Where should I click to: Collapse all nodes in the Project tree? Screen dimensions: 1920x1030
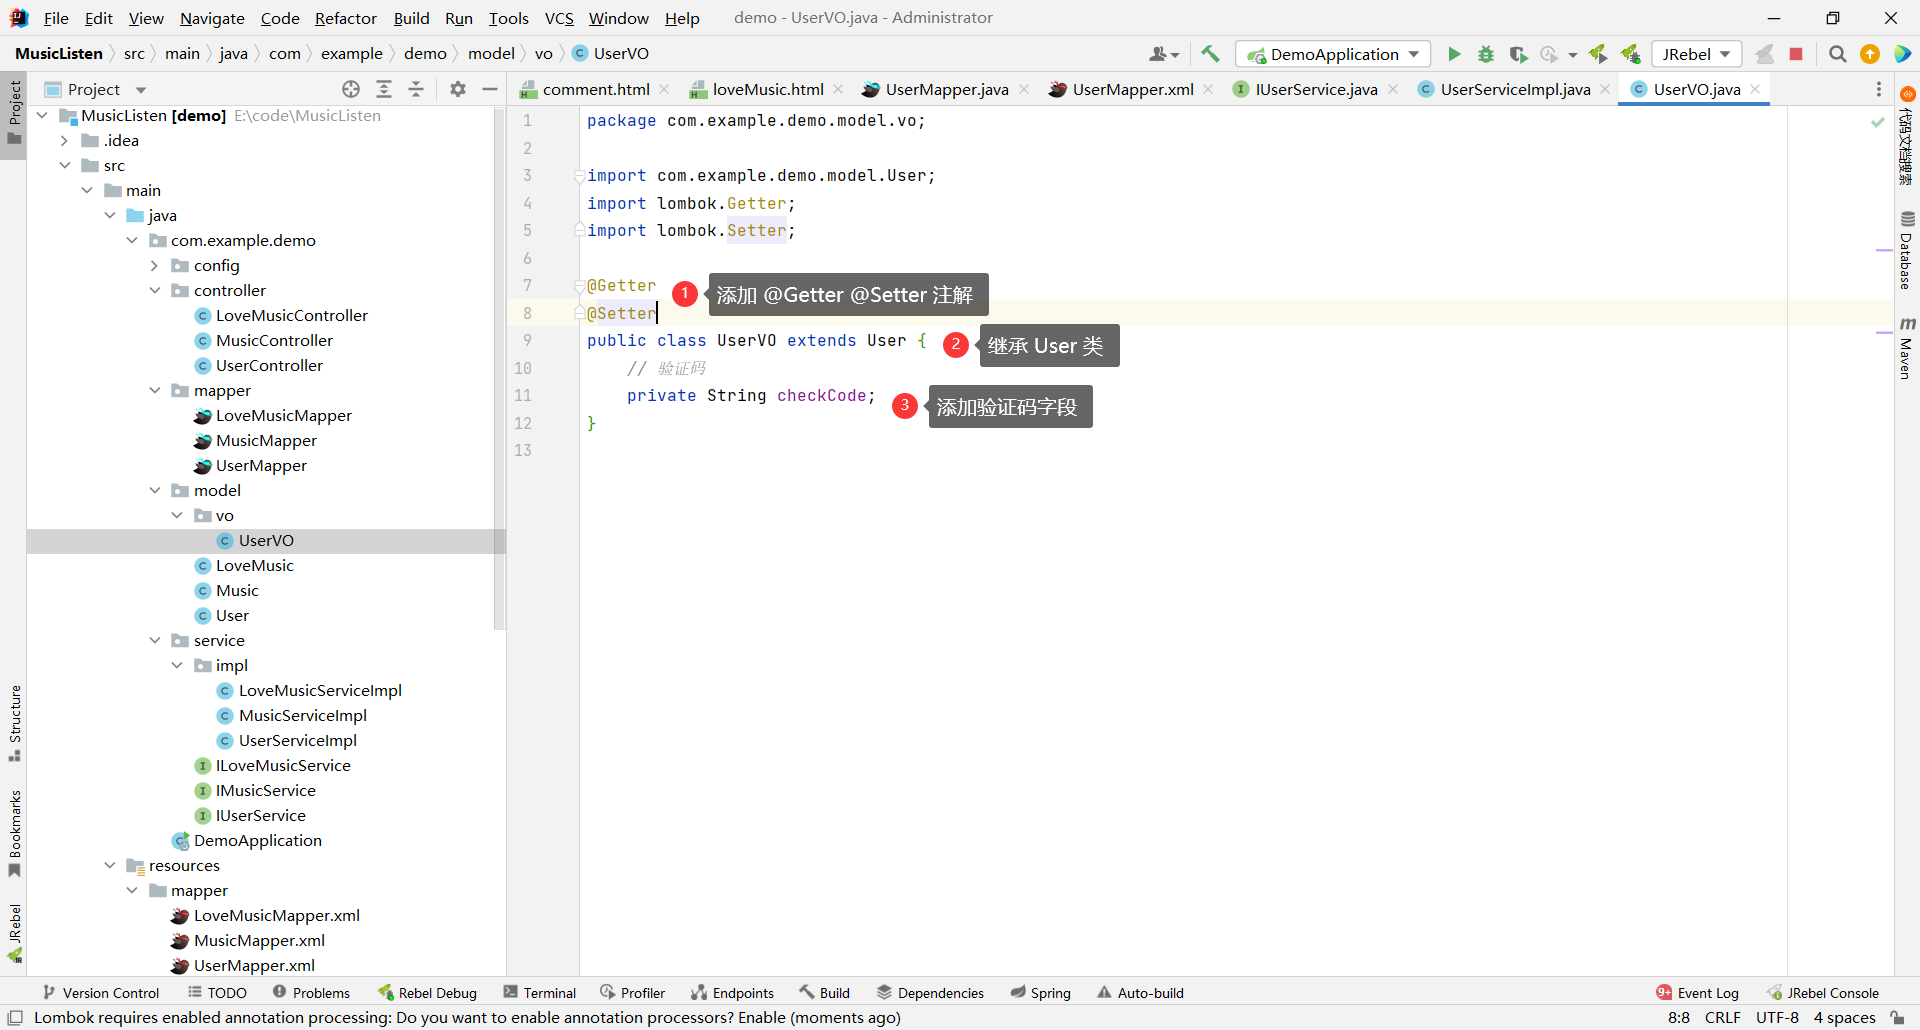point(416,89)
